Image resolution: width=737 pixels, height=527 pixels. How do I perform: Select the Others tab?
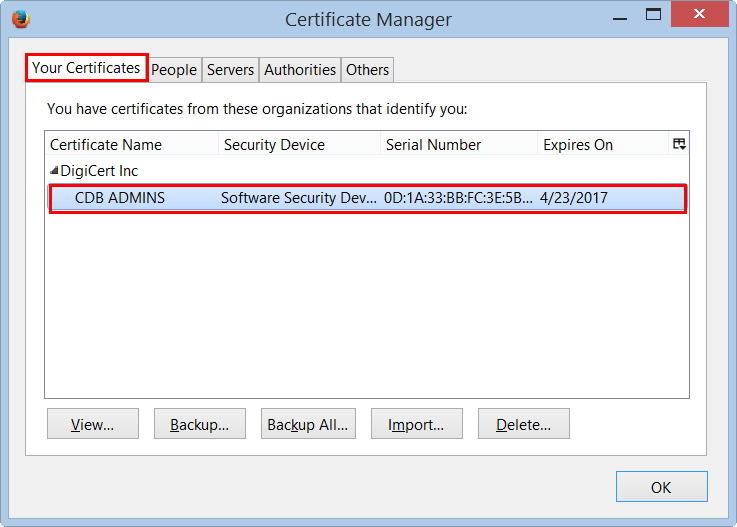coord(367,70)
